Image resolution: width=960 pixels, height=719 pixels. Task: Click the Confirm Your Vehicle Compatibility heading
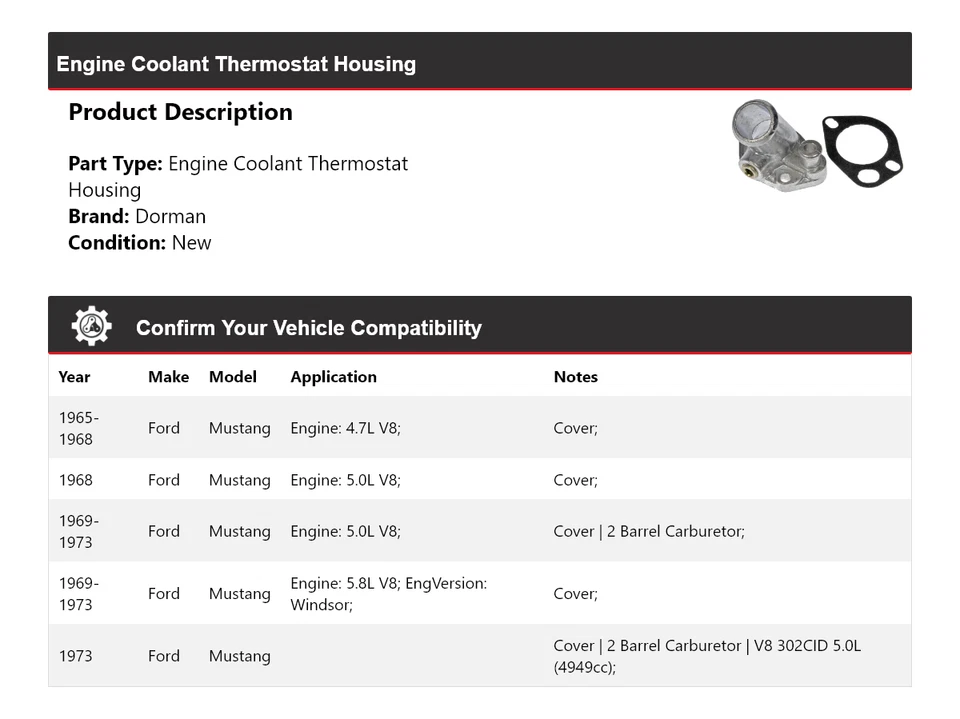(x=308, y=328)
